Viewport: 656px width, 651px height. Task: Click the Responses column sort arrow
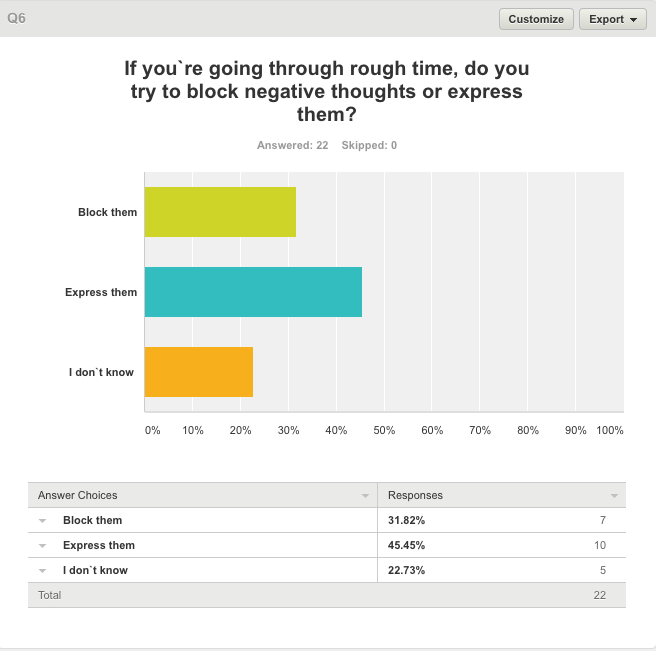coord(613,496)
